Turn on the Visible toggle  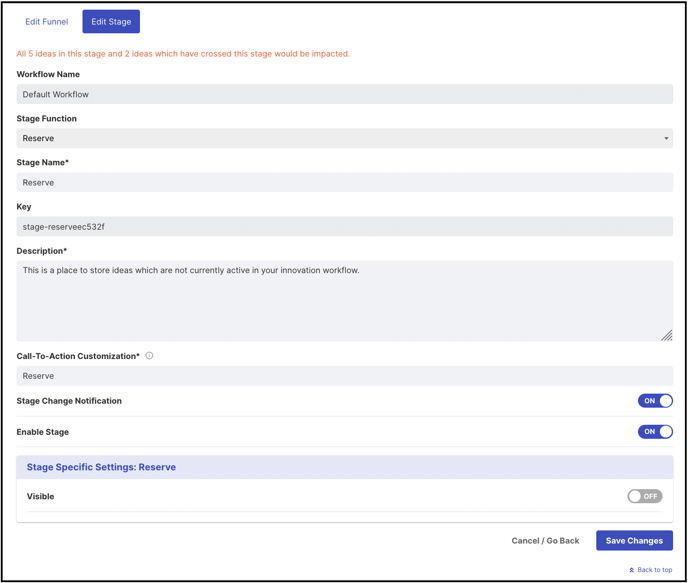pos(645,496)
